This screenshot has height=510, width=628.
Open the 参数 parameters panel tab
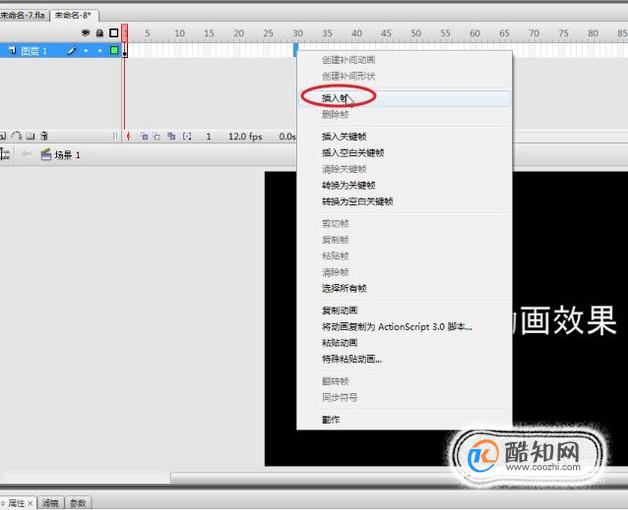[x=78, y=503]
